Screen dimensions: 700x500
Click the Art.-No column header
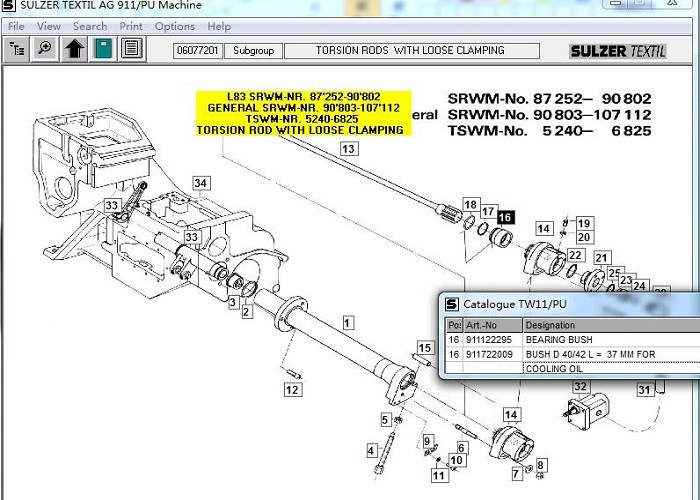pyautogui.click(x=492, y=325)
